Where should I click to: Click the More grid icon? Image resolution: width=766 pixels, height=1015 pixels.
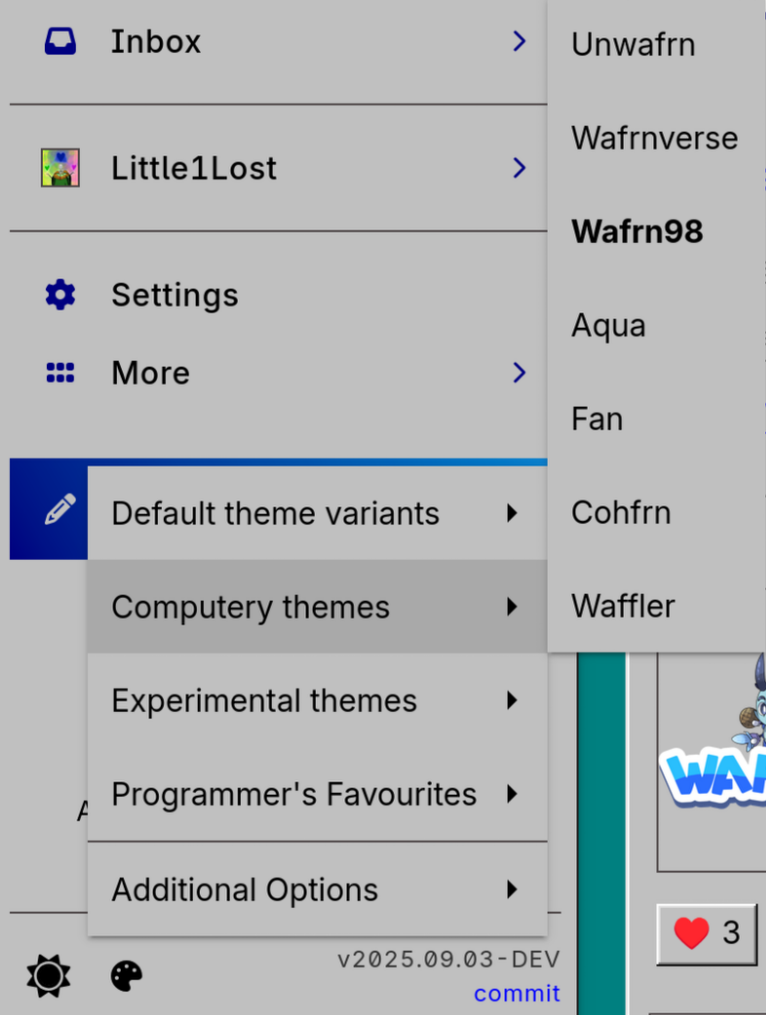60,373
